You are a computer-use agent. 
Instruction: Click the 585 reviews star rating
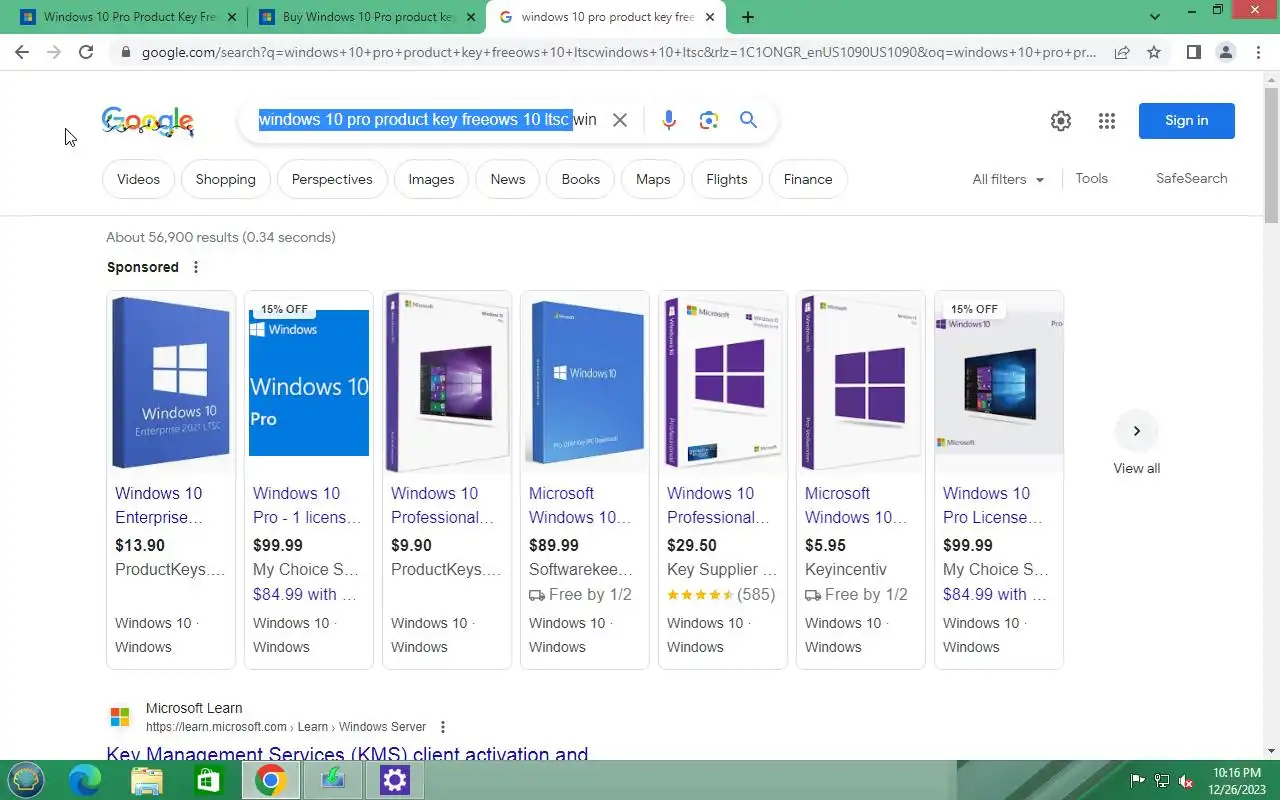721,594
